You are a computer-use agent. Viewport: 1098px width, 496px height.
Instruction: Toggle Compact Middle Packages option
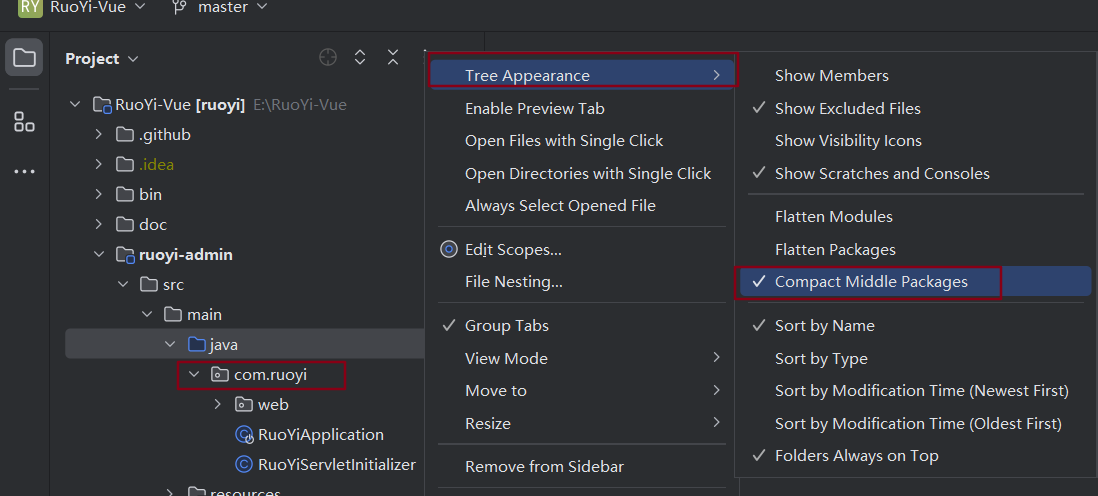click(871, 282)
